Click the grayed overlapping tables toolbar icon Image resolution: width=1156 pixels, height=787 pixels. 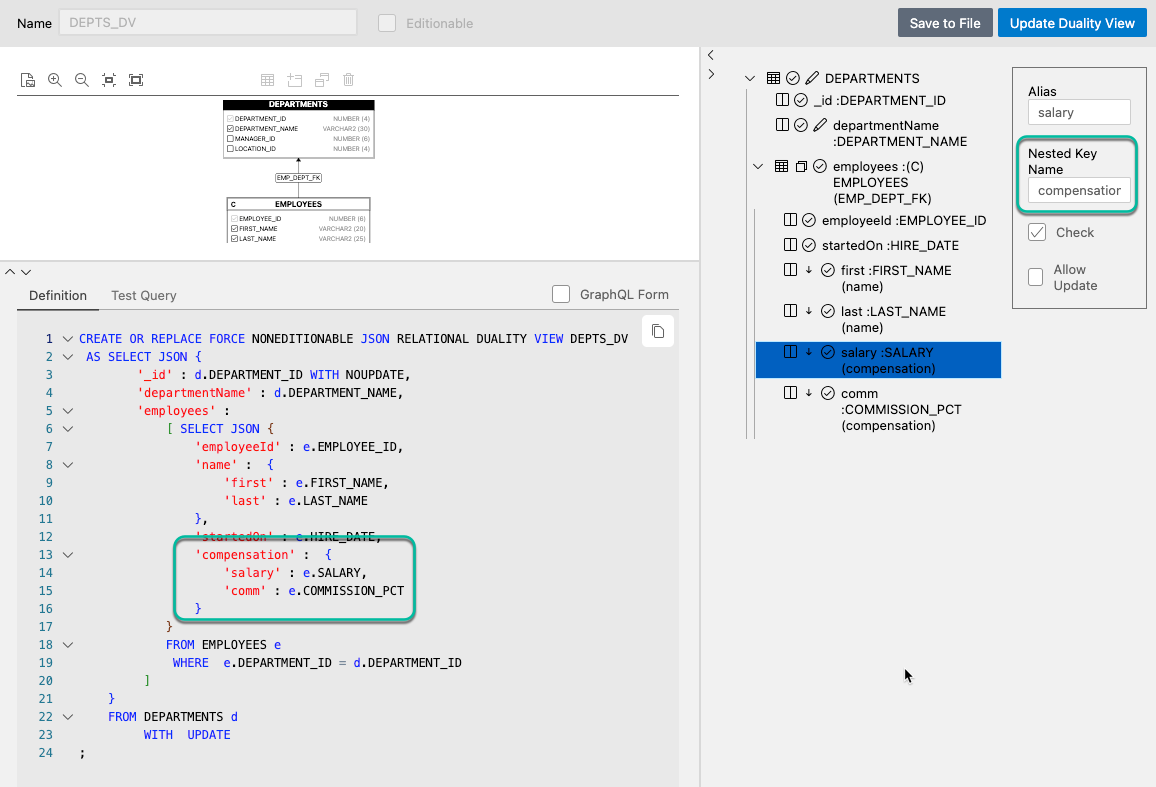pos(322,80)
